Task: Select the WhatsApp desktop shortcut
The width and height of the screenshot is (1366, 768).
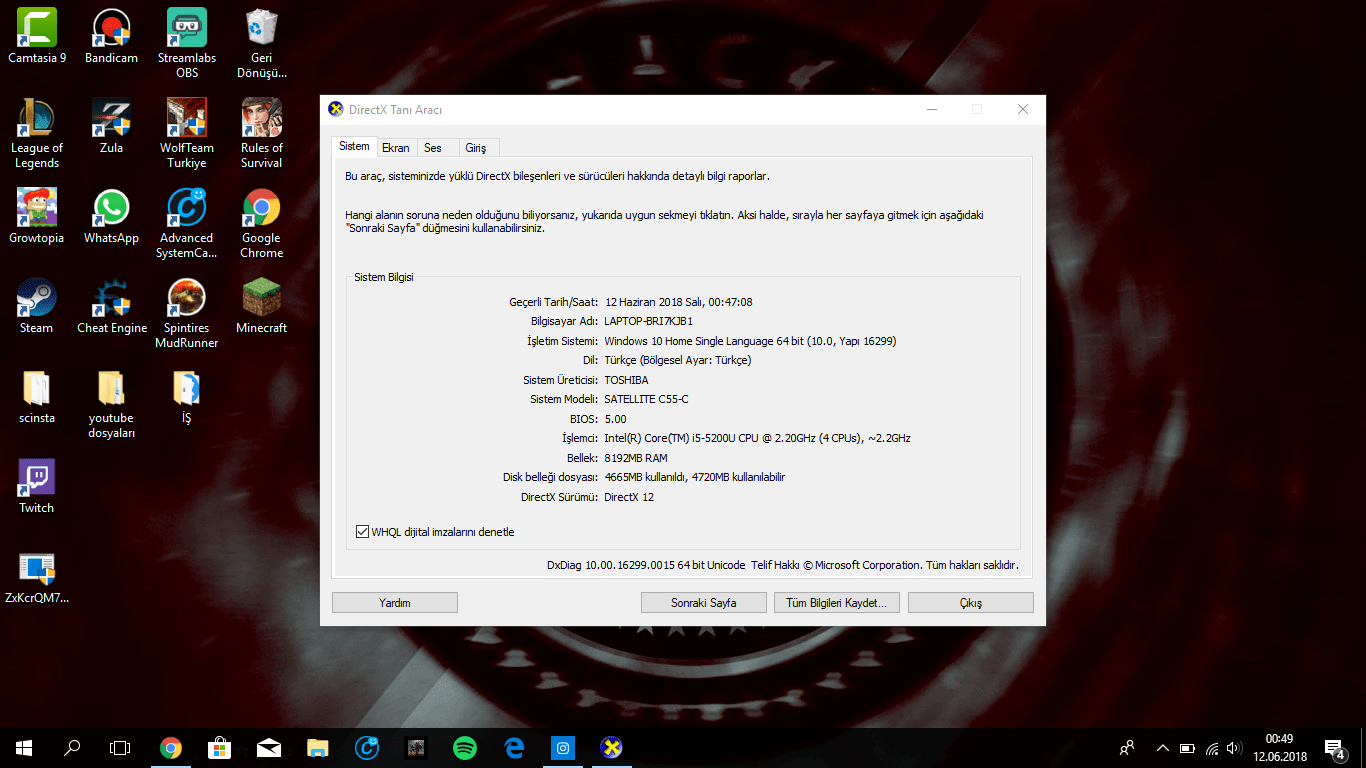Action: [111, 216]
